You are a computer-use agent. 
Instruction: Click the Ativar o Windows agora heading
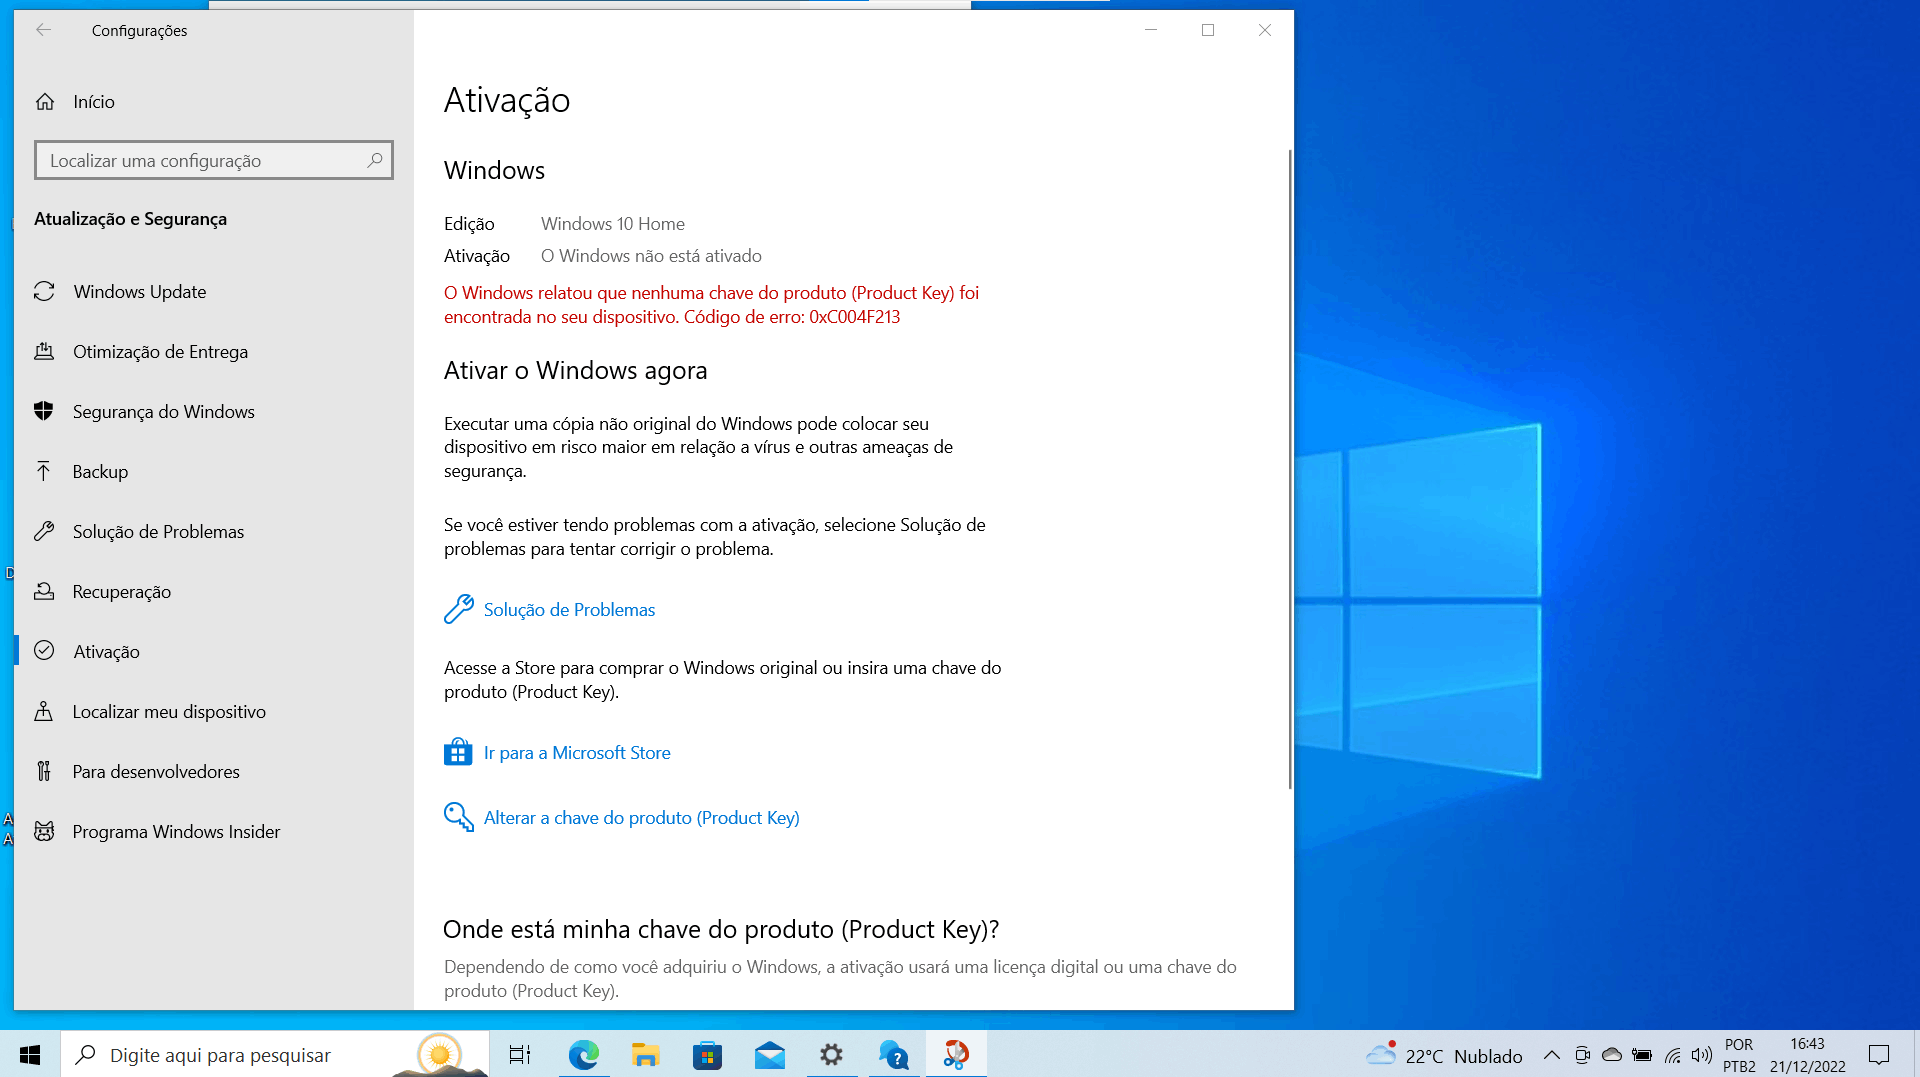click(575, 371)
